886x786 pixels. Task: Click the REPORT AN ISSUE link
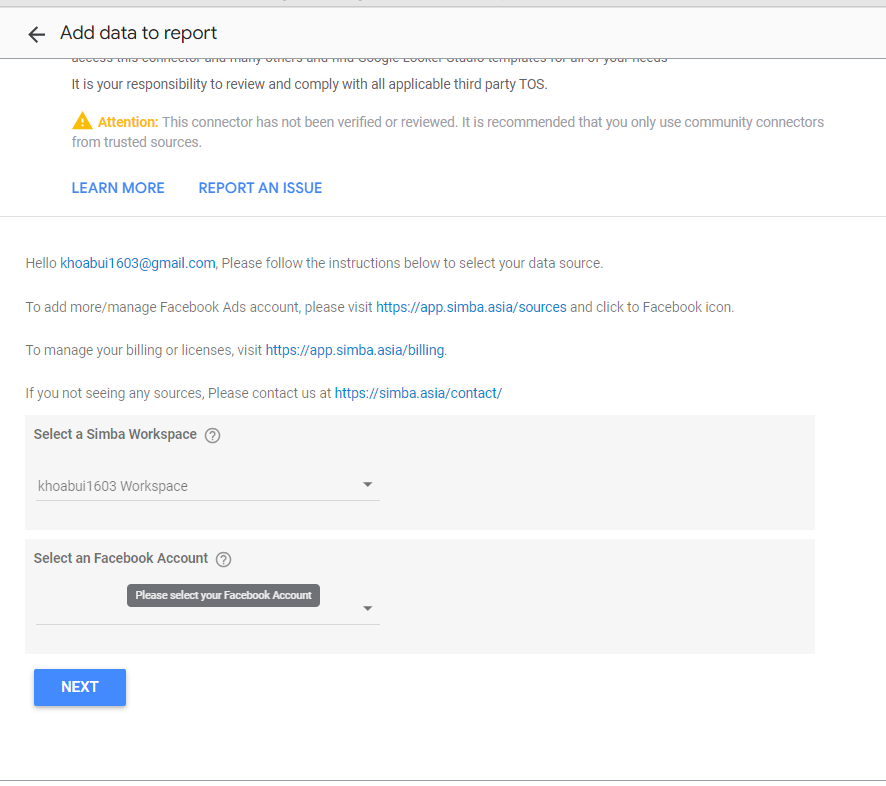click(x=260, y=188)
